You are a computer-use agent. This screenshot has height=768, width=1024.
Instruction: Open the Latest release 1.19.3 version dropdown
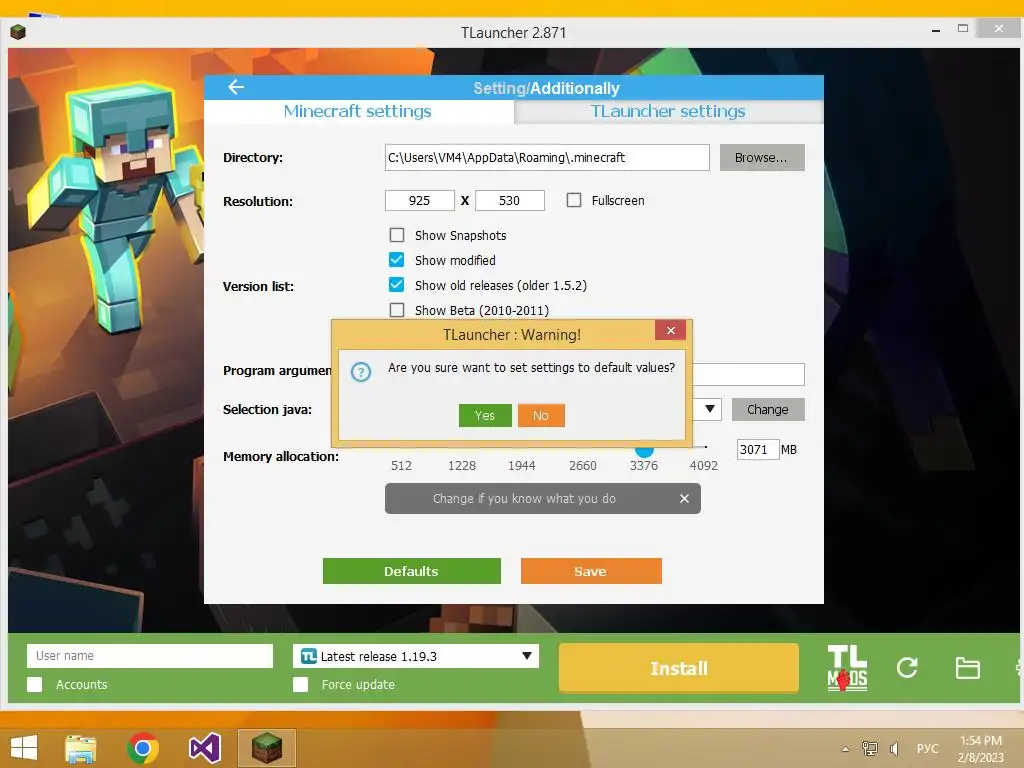point(416,656)
